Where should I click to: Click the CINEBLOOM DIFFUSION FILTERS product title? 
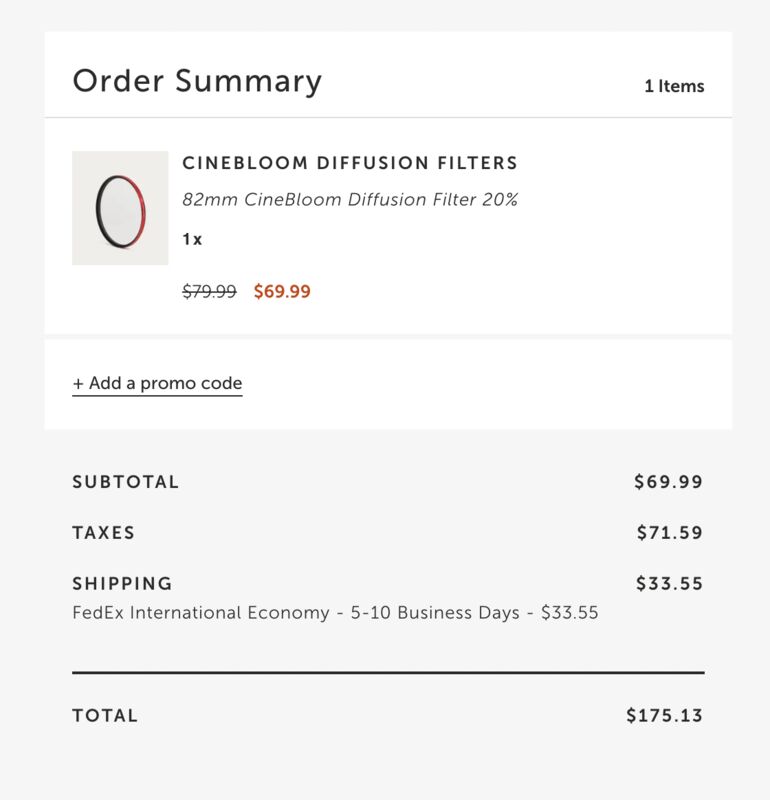click(350, 163)
